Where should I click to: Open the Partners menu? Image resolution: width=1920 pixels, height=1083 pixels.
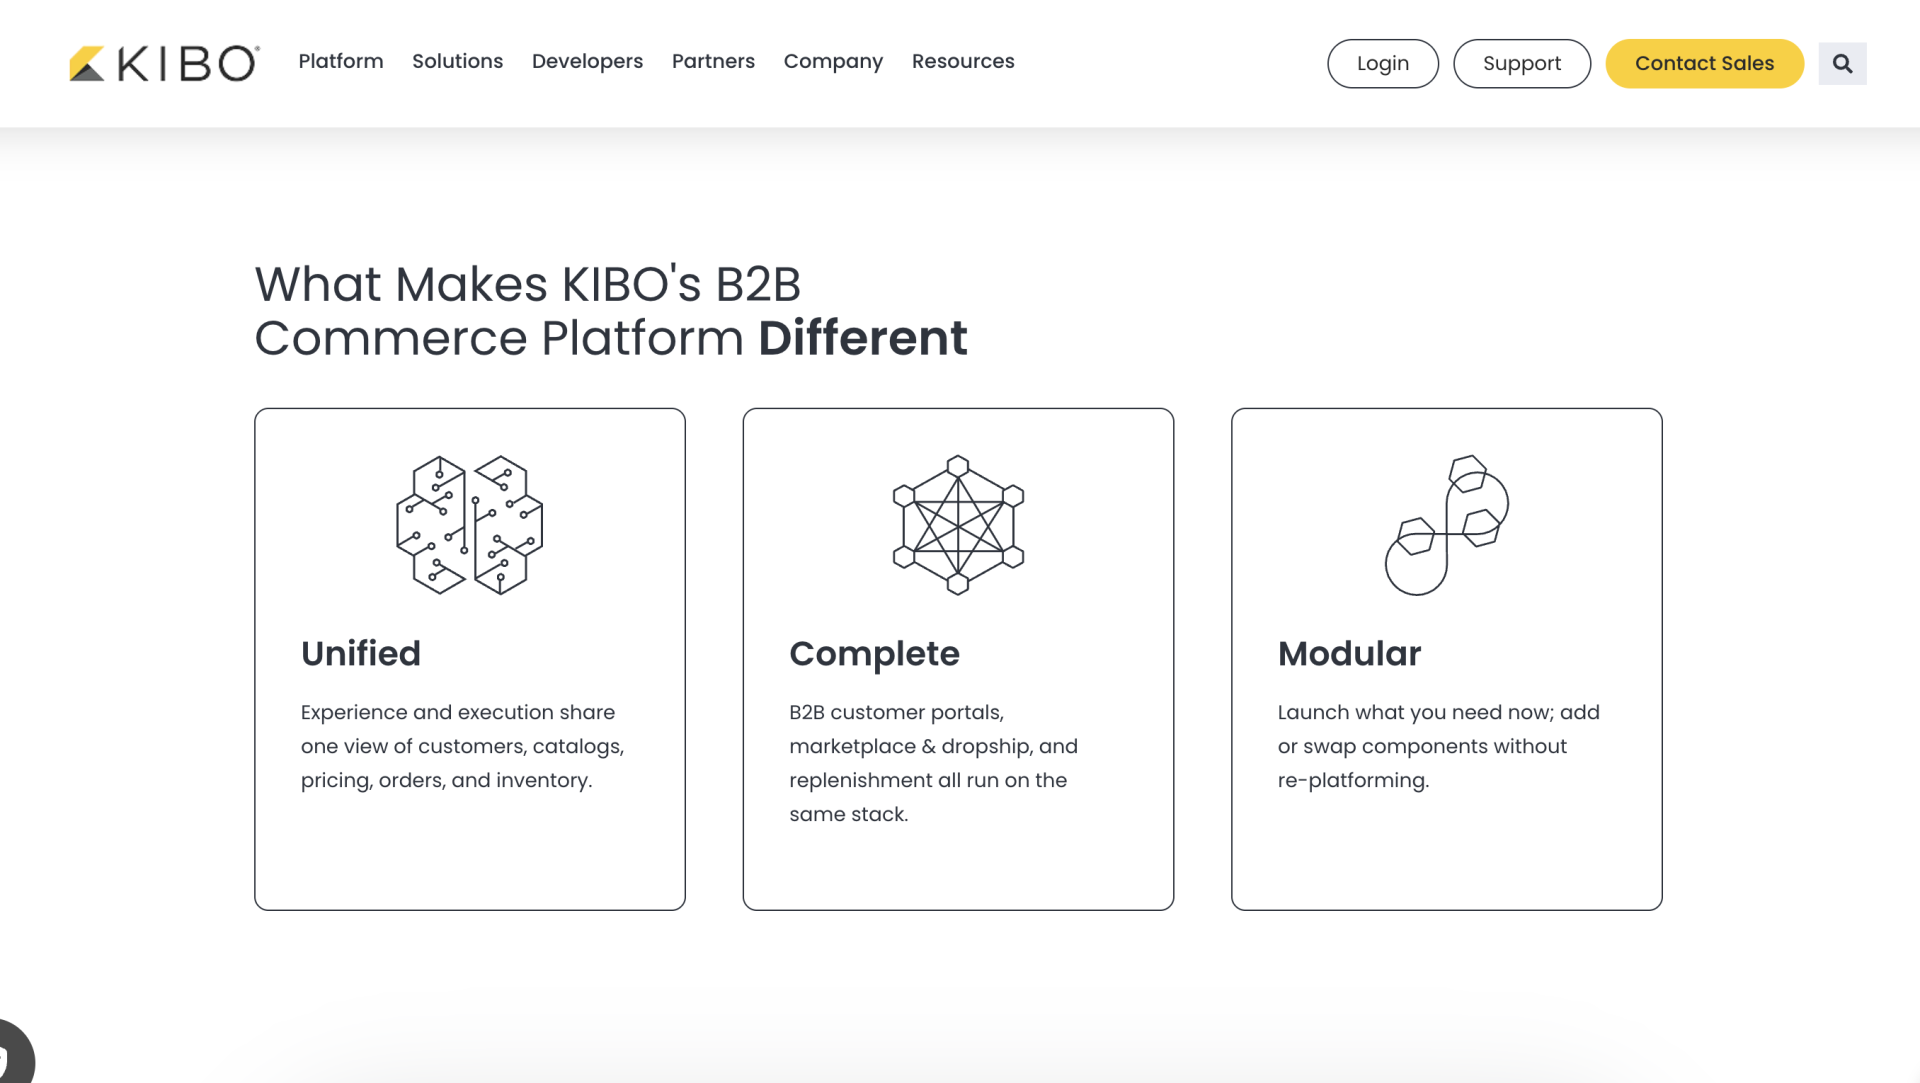[713, 62]
